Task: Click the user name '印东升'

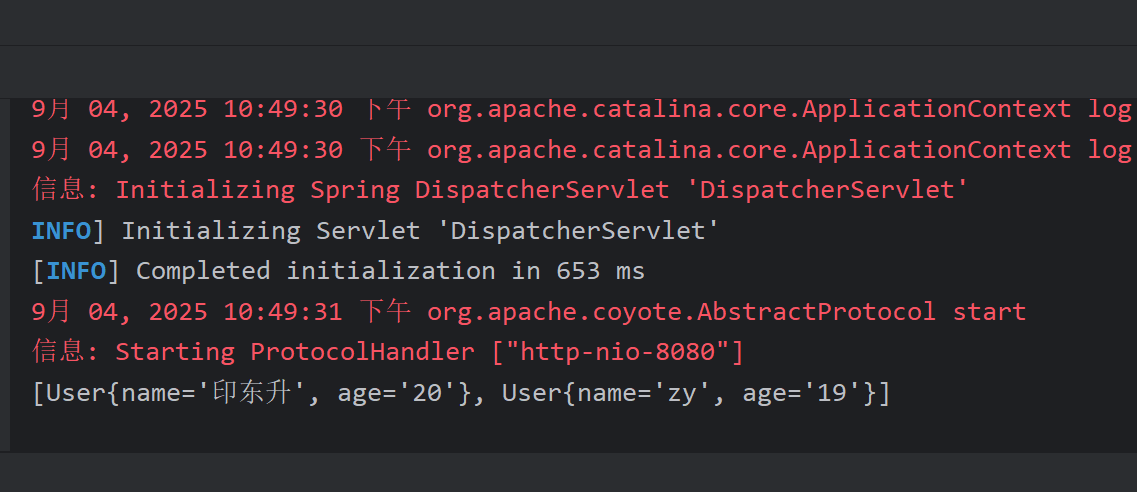Action: click(252, 393)
